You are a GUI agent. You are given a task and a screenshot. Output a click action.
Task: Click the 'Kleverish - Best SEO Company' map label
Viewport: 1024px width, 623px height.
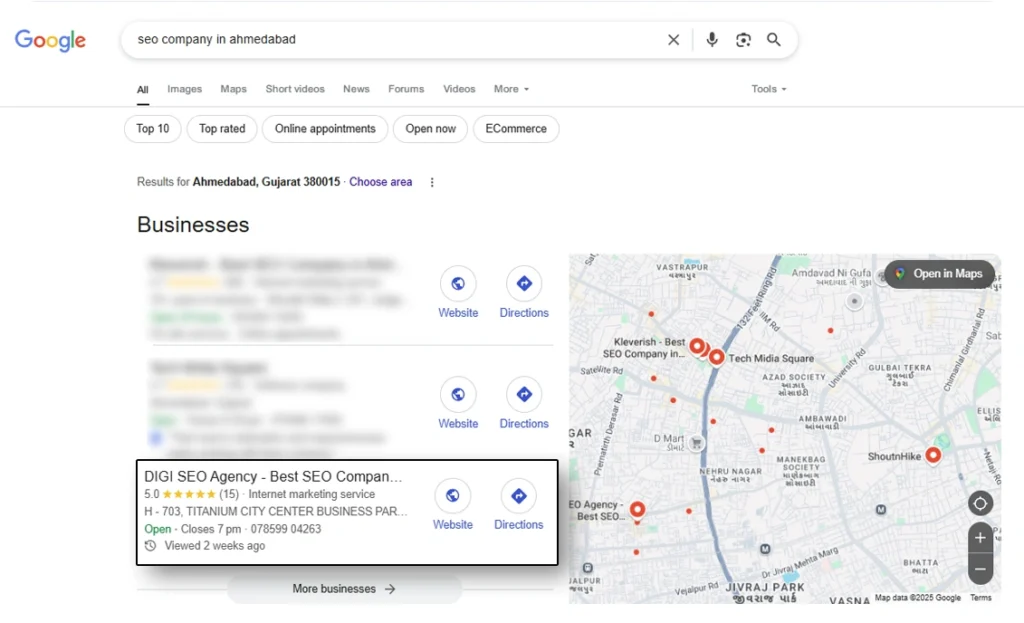(x=644, y=347)
